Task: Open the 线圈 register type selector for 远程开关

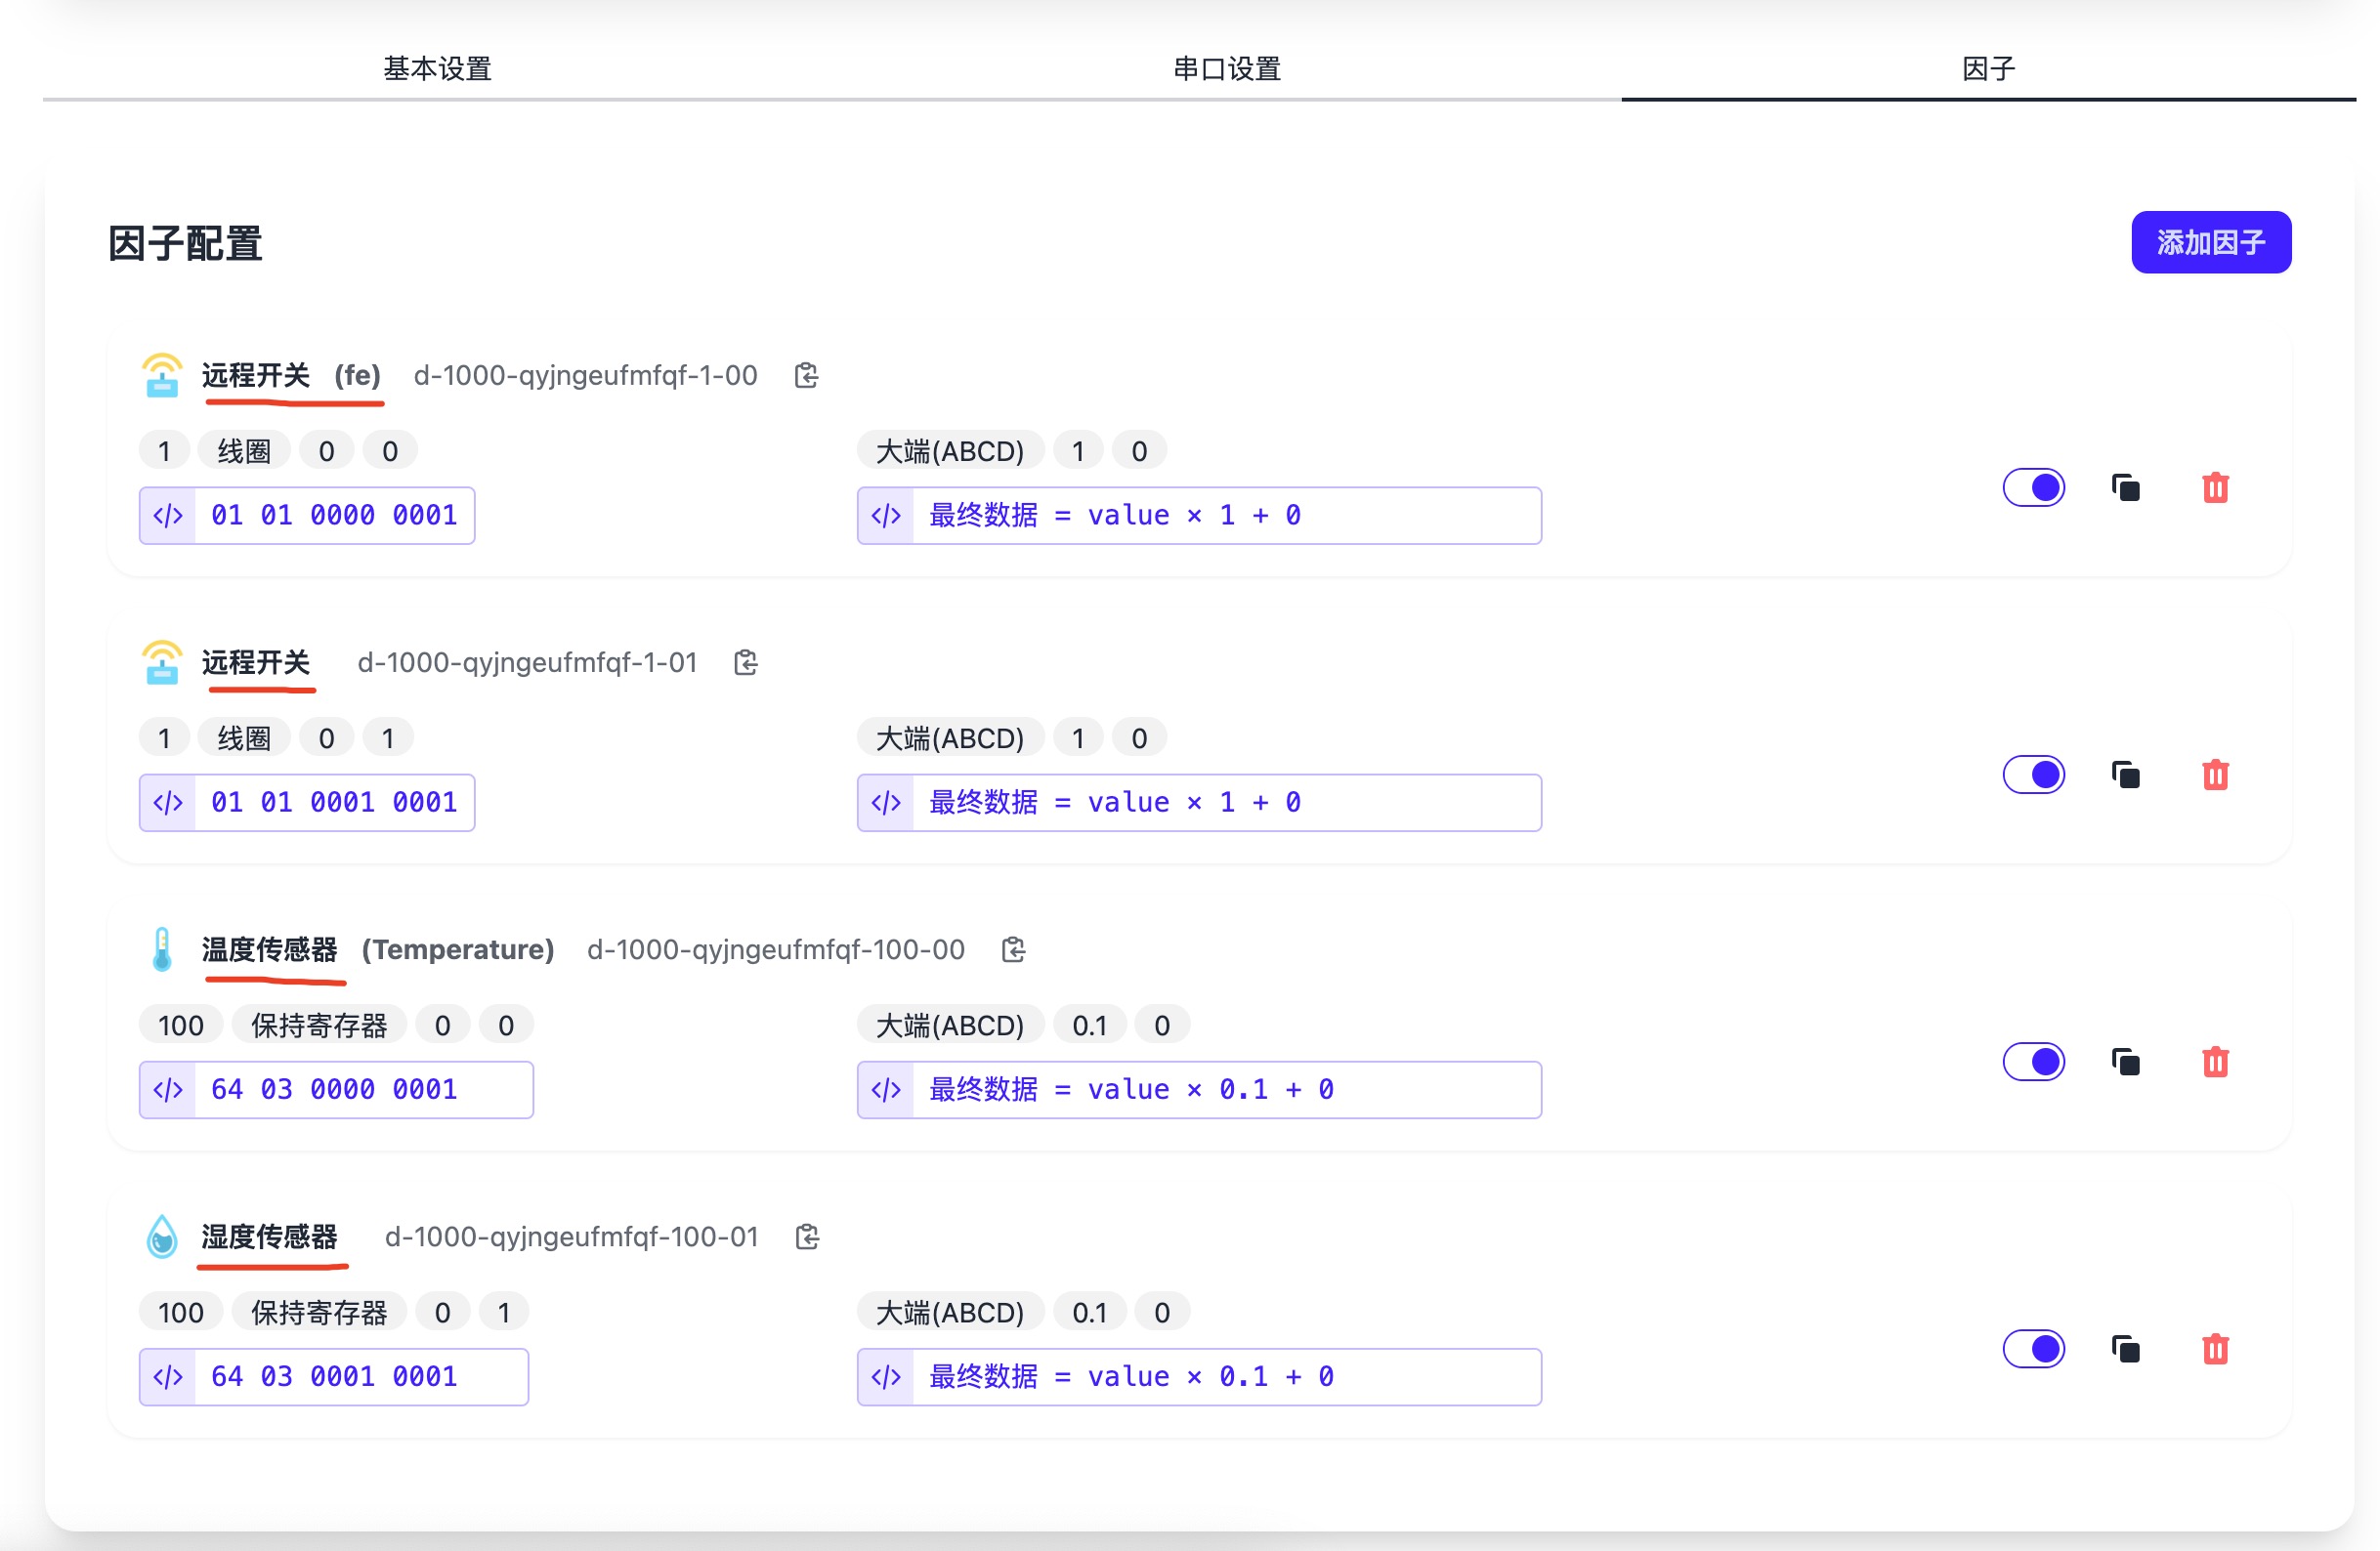Action: [242, 449]
